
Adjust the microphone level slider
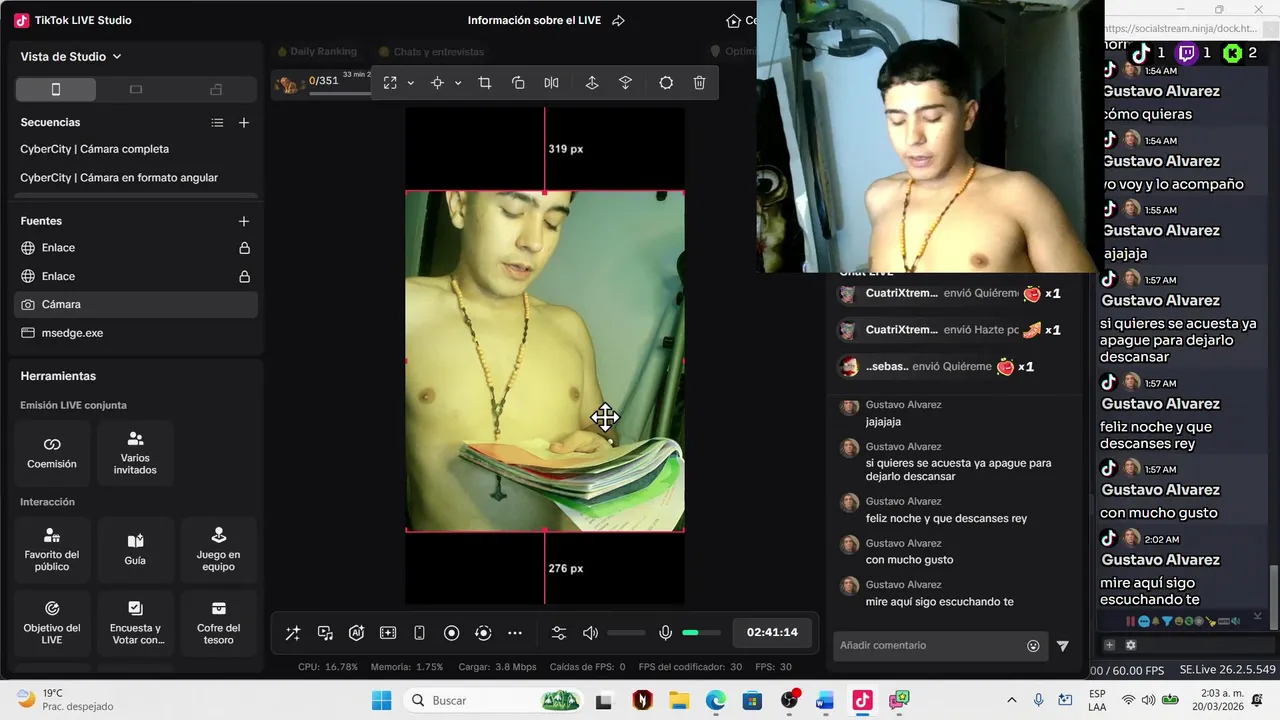tap(701, 633)
